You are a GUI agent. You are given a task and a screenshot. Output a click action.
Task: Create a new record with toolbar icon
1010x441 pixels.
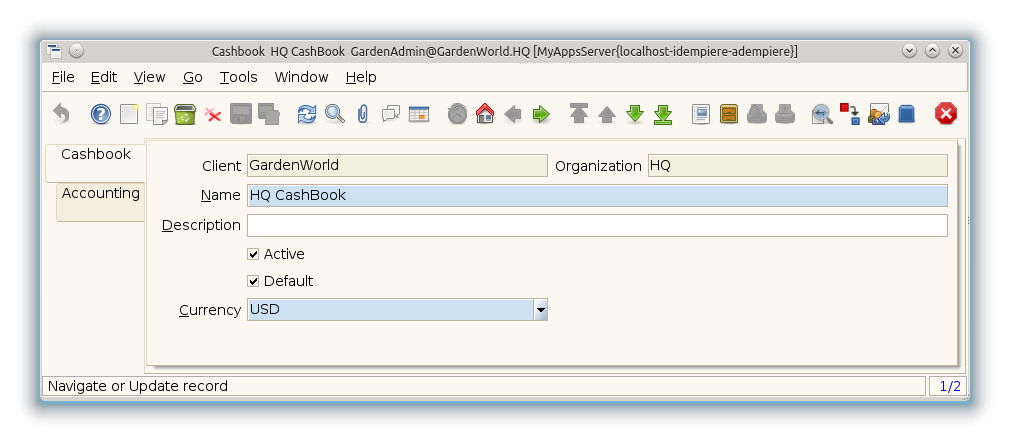[x=129, y=114]
